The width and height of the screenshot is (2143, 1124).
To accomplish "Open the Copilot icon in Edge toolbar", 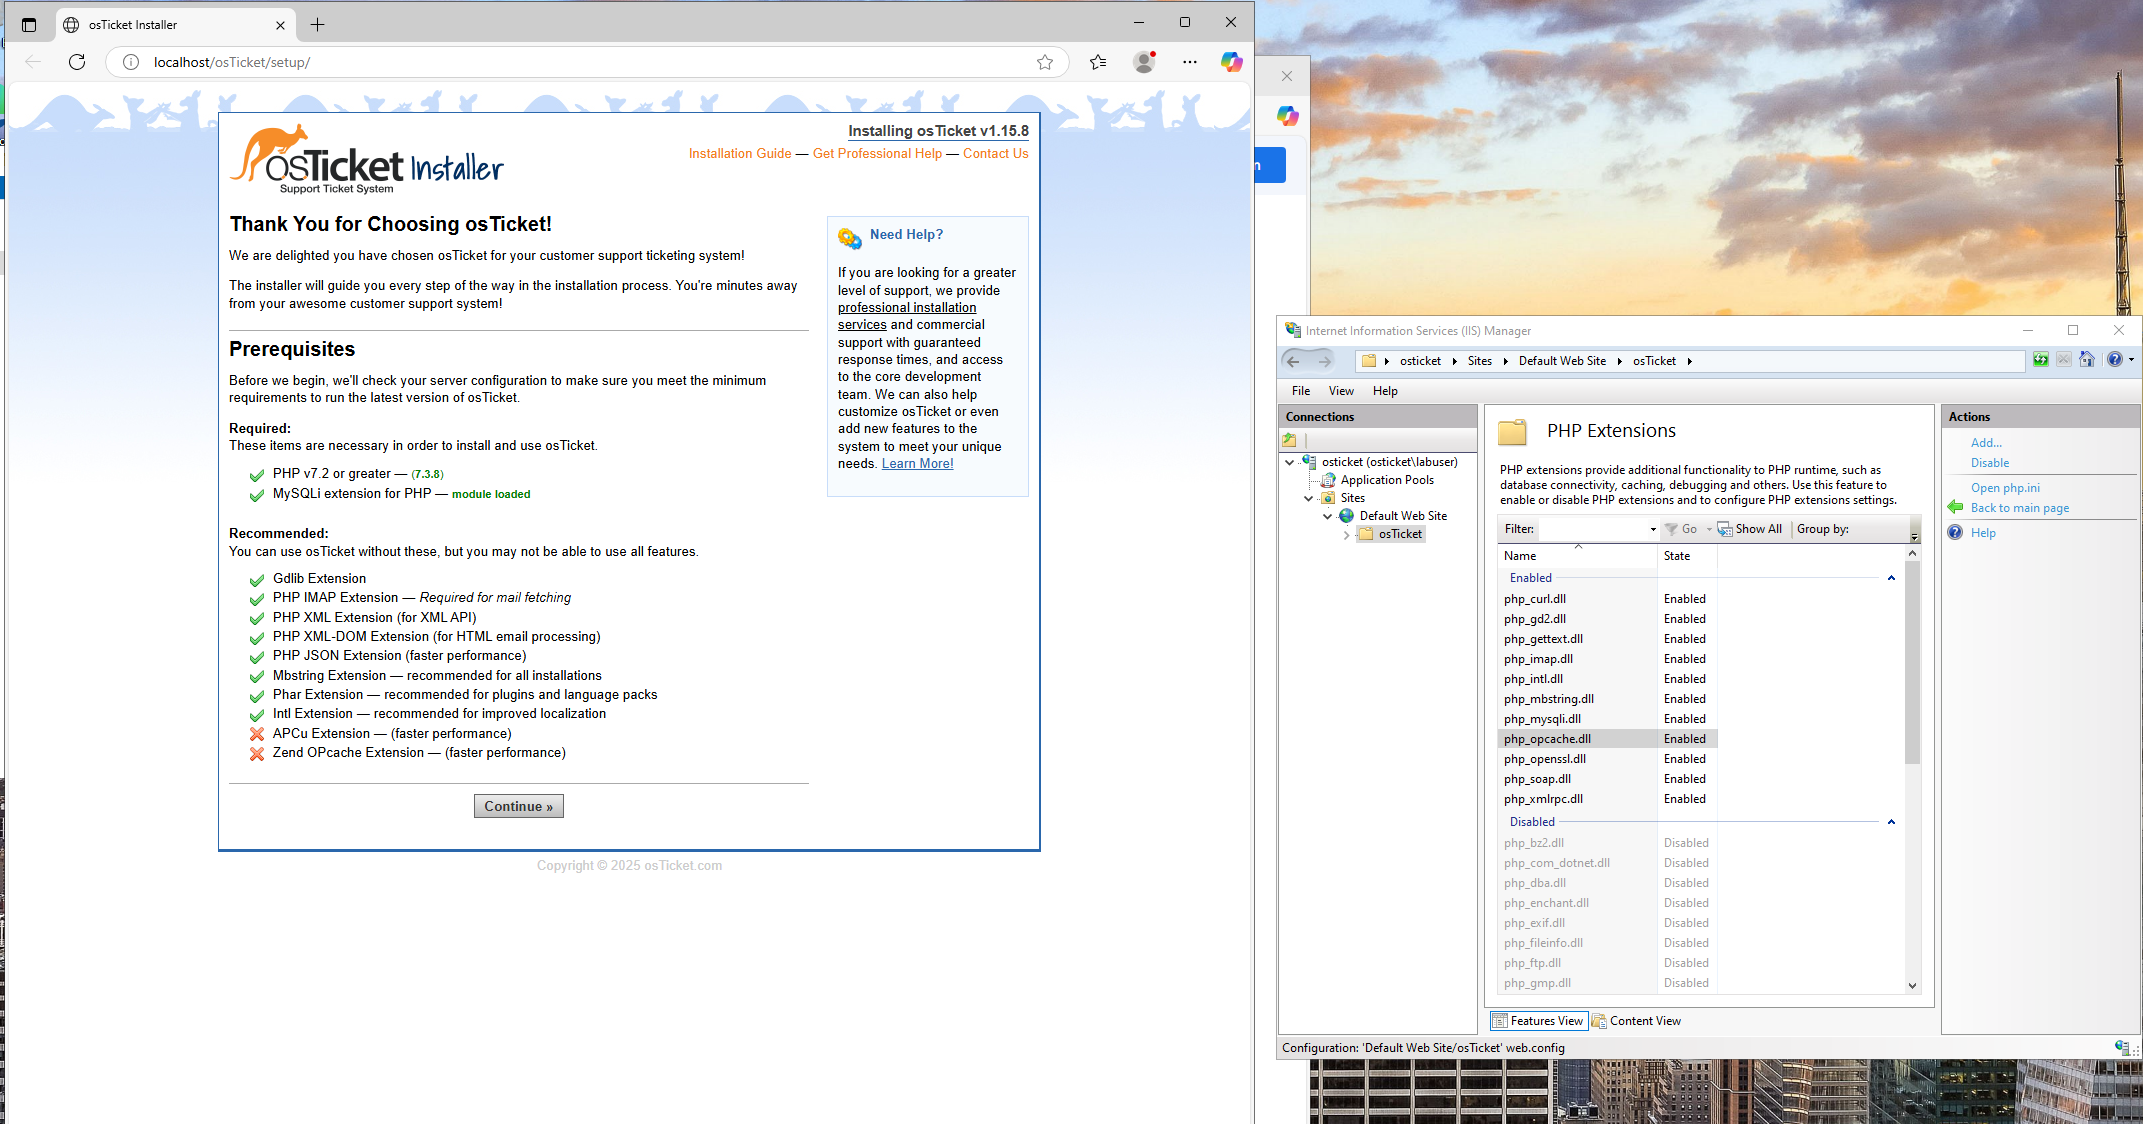I will [1231, 62].
